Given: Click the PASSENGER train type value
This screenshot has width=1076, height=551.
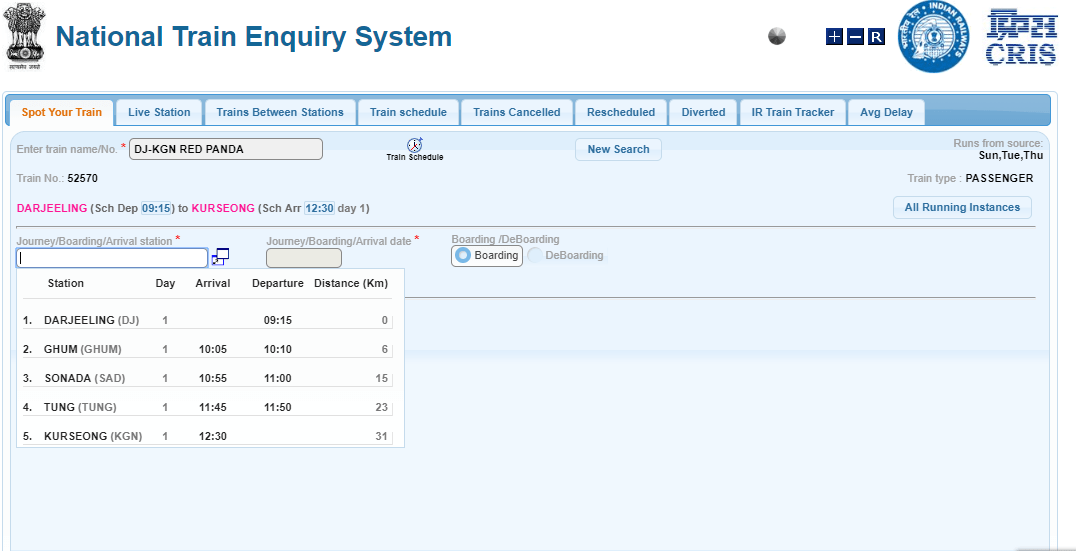Looking at the screenshot, I should click(x=999, y=178).
